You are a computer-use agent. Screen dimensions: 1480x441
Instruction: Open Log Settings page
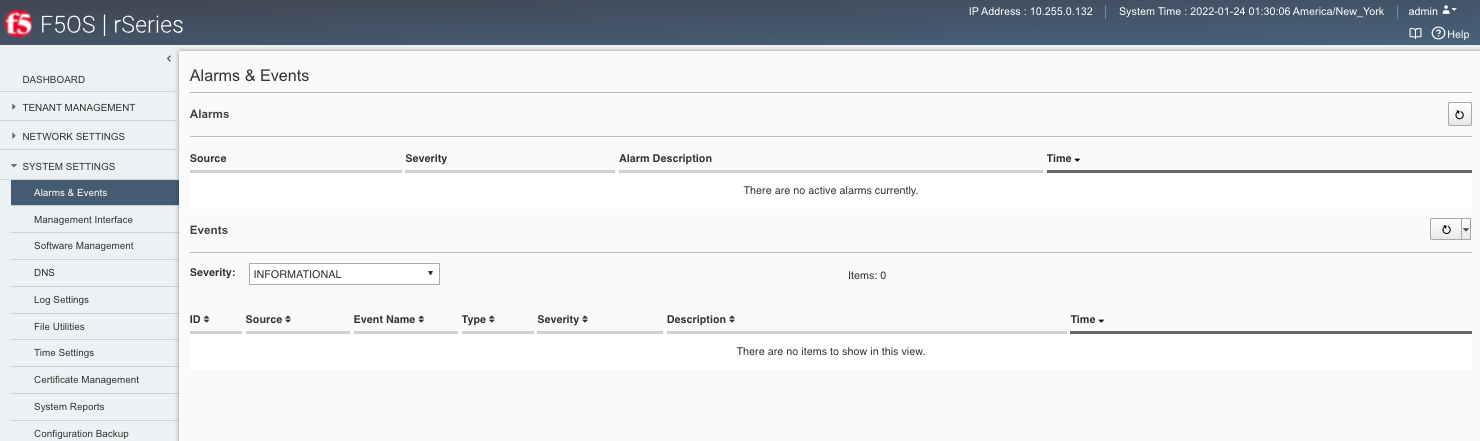tap(61, 299)
